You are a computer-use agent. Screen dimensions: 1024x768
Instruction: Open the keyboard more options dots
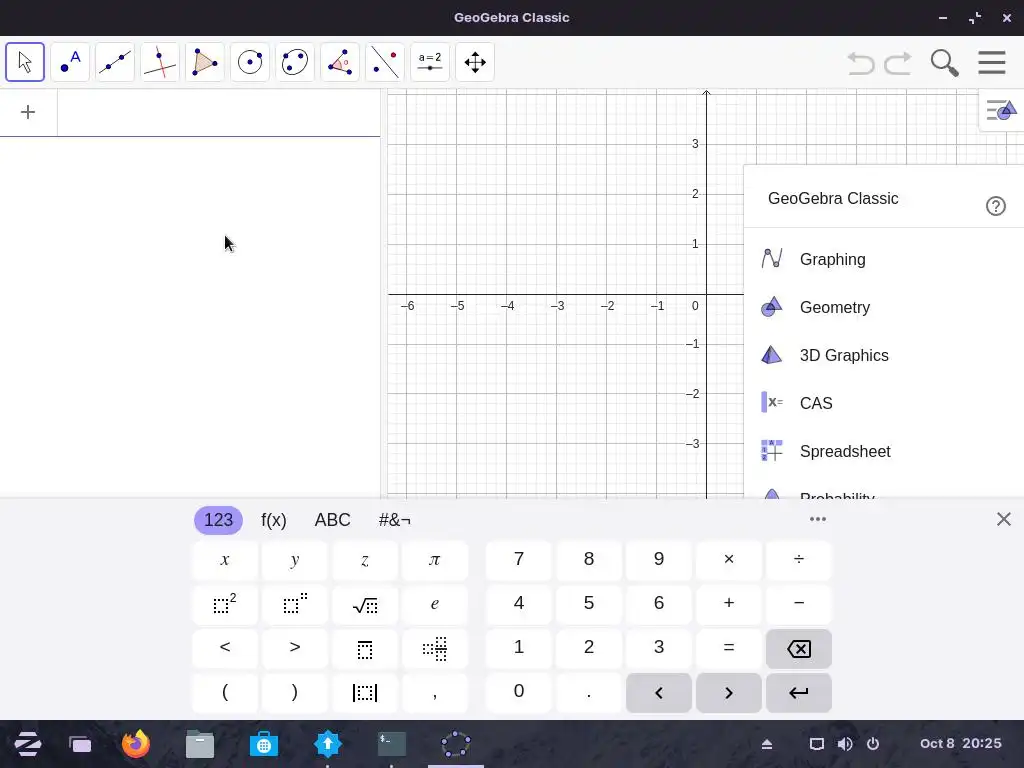(818, 519)
